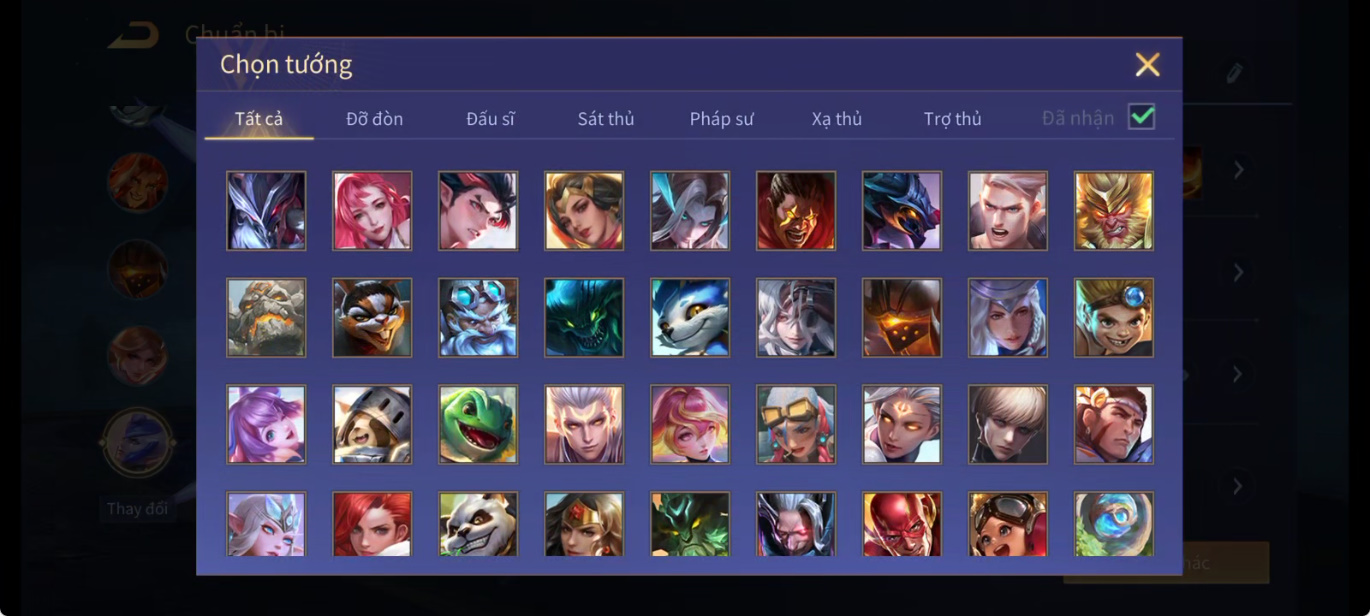
Task: Open the Đỡ đòn tab
Action: 375,119
